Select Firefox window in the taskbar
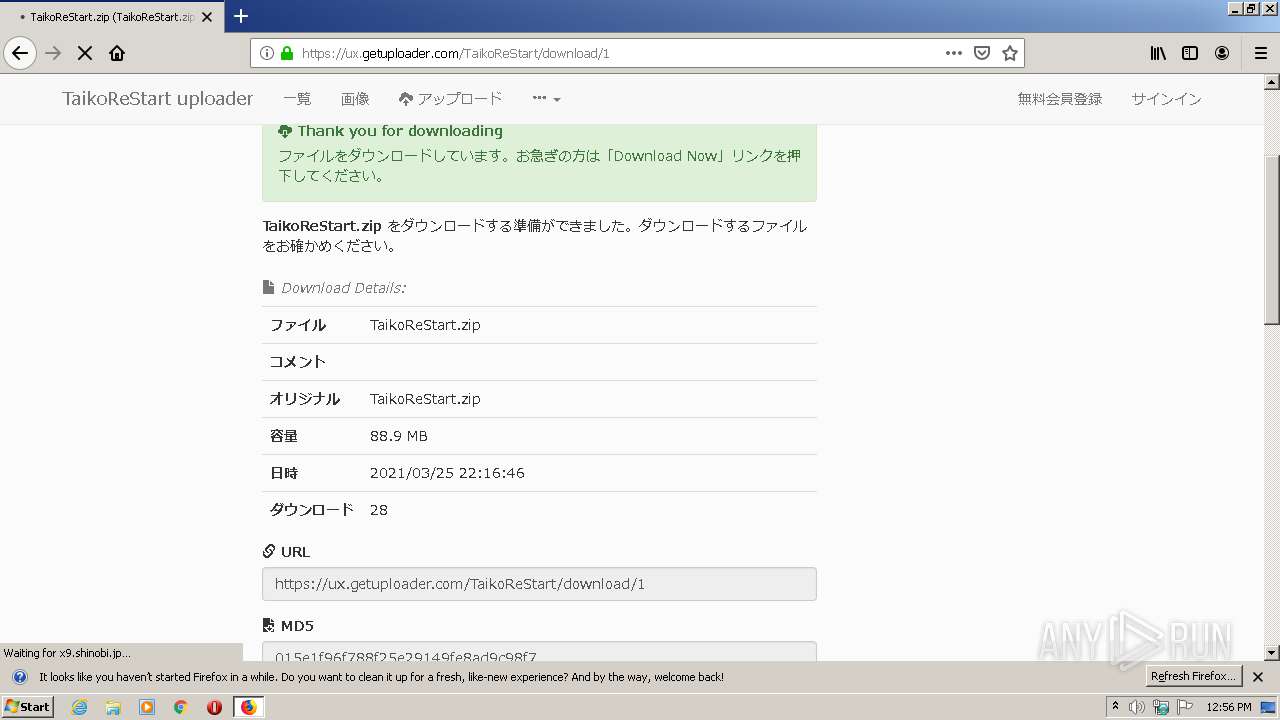Screen dimensions: 1280x720 click(248, 707)
